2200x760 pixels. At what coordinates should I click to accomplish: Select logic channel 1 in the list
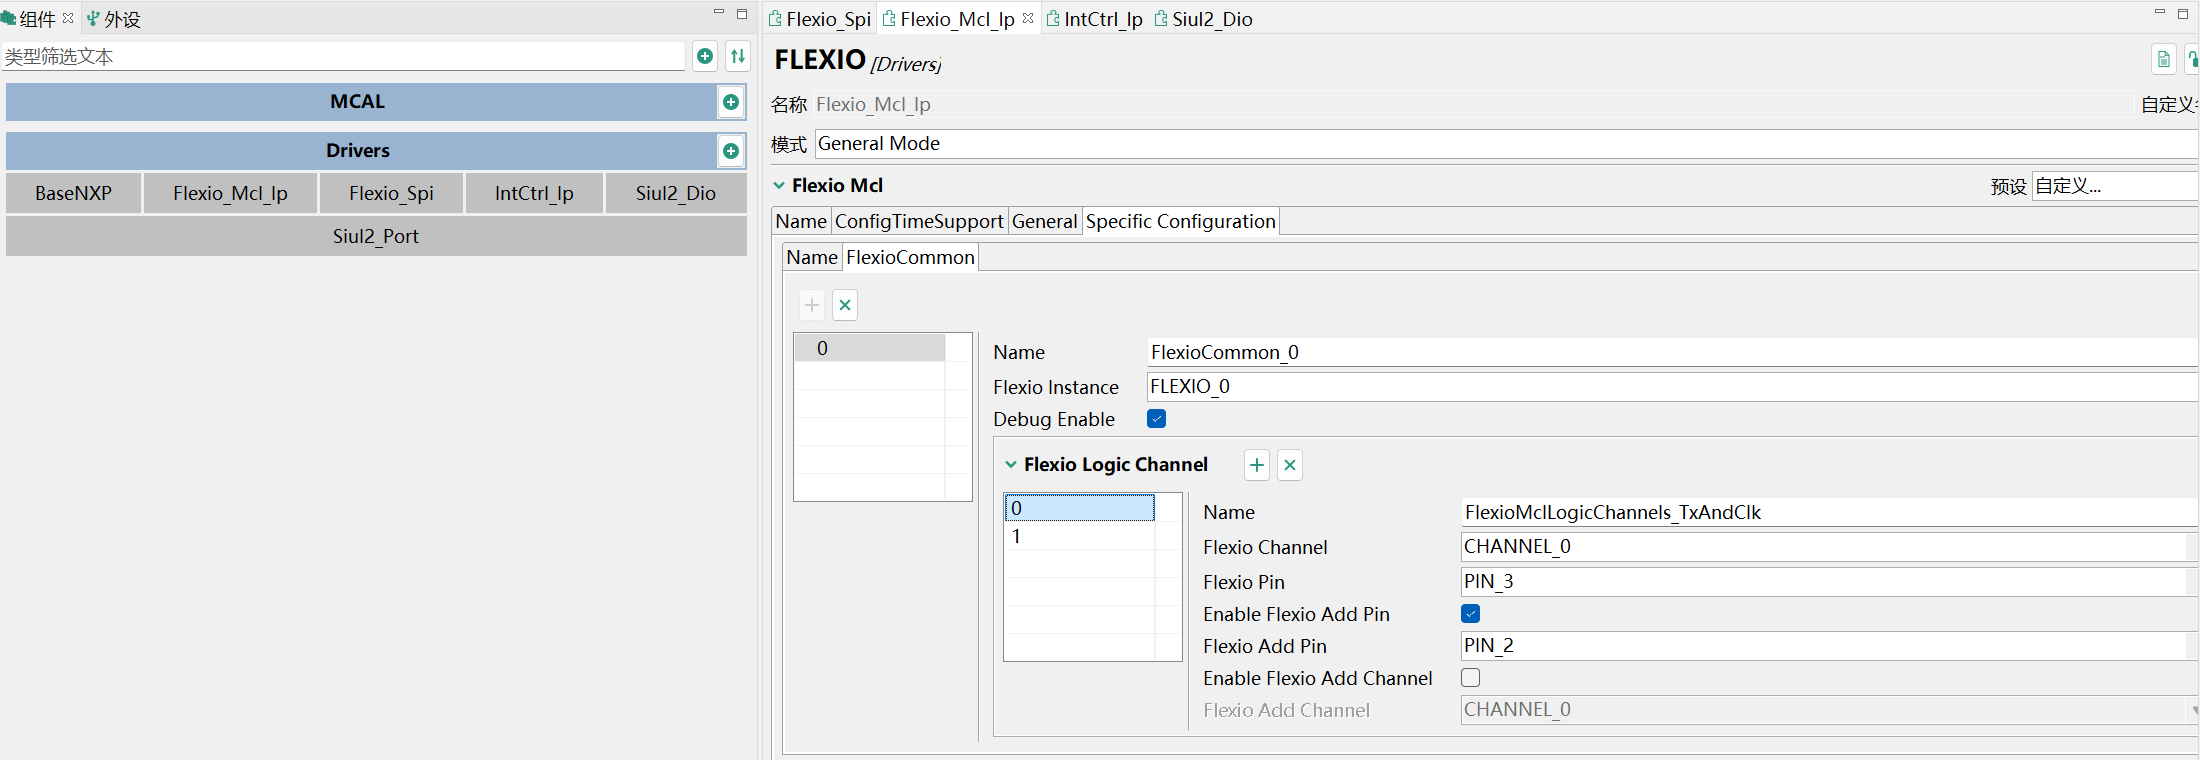click(x=1078, y=536)
